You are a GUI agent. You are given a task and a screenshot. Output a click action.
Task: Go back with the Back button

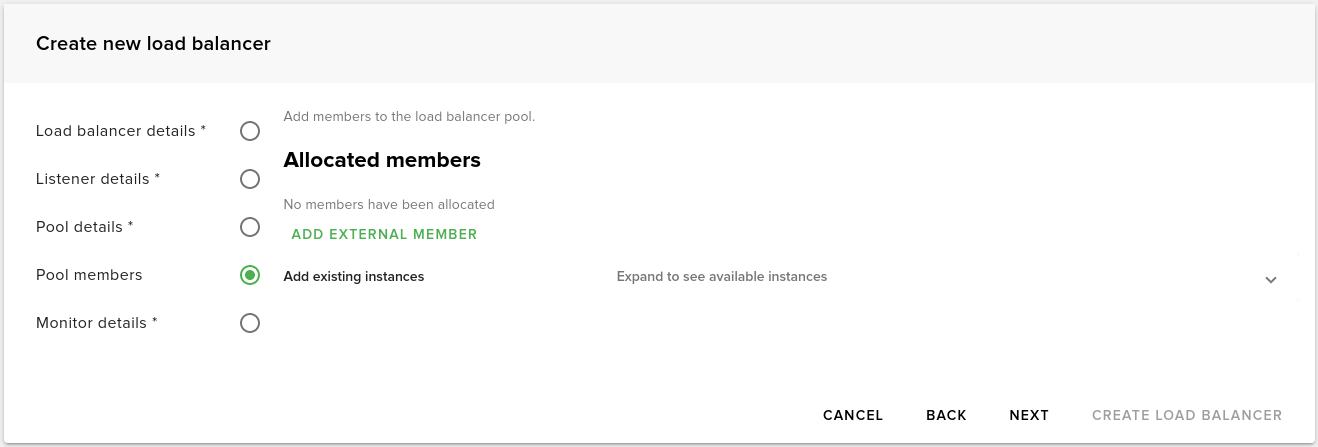click(x=946, y=415)
